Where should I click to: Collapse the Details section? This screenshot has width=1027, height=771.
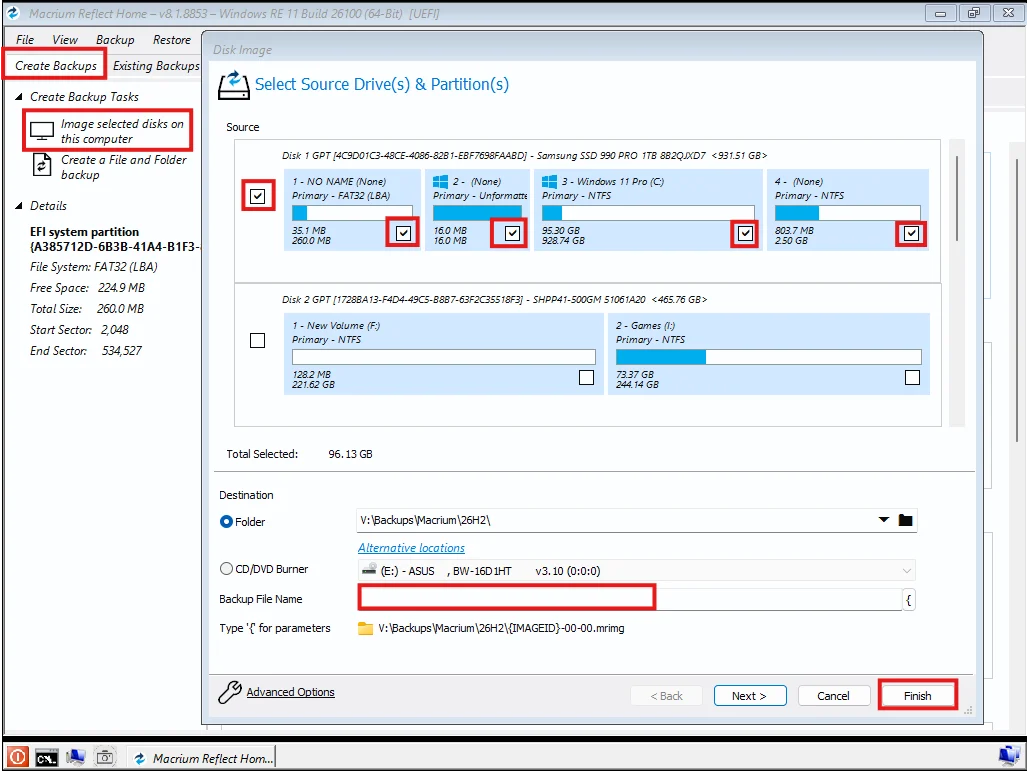(18, 206)
